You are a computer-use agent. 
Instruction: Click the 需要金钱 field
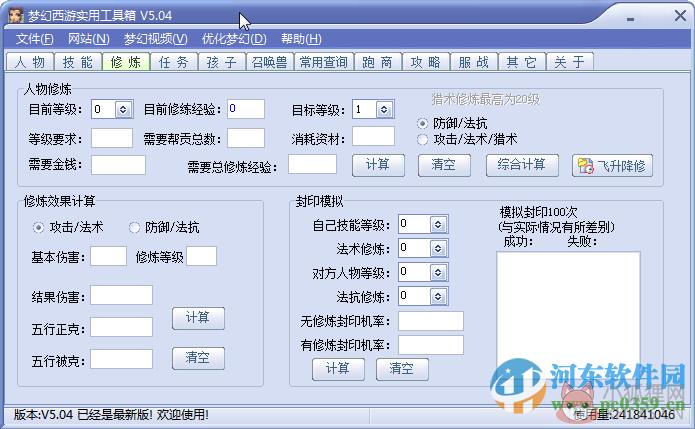coord(118,165)
